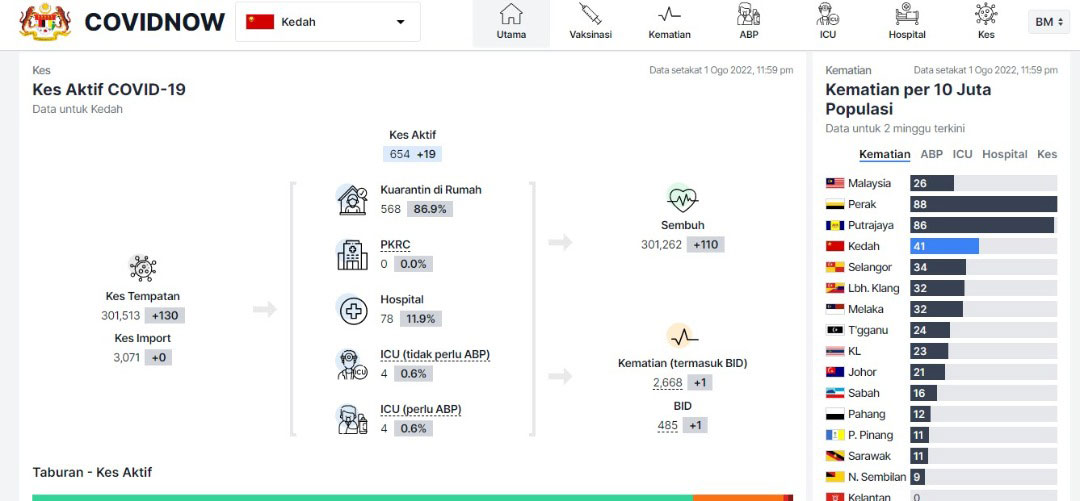The image size is (1080, 501).
Task: Click the N. Sembilan row label
Action: [877, 477]
